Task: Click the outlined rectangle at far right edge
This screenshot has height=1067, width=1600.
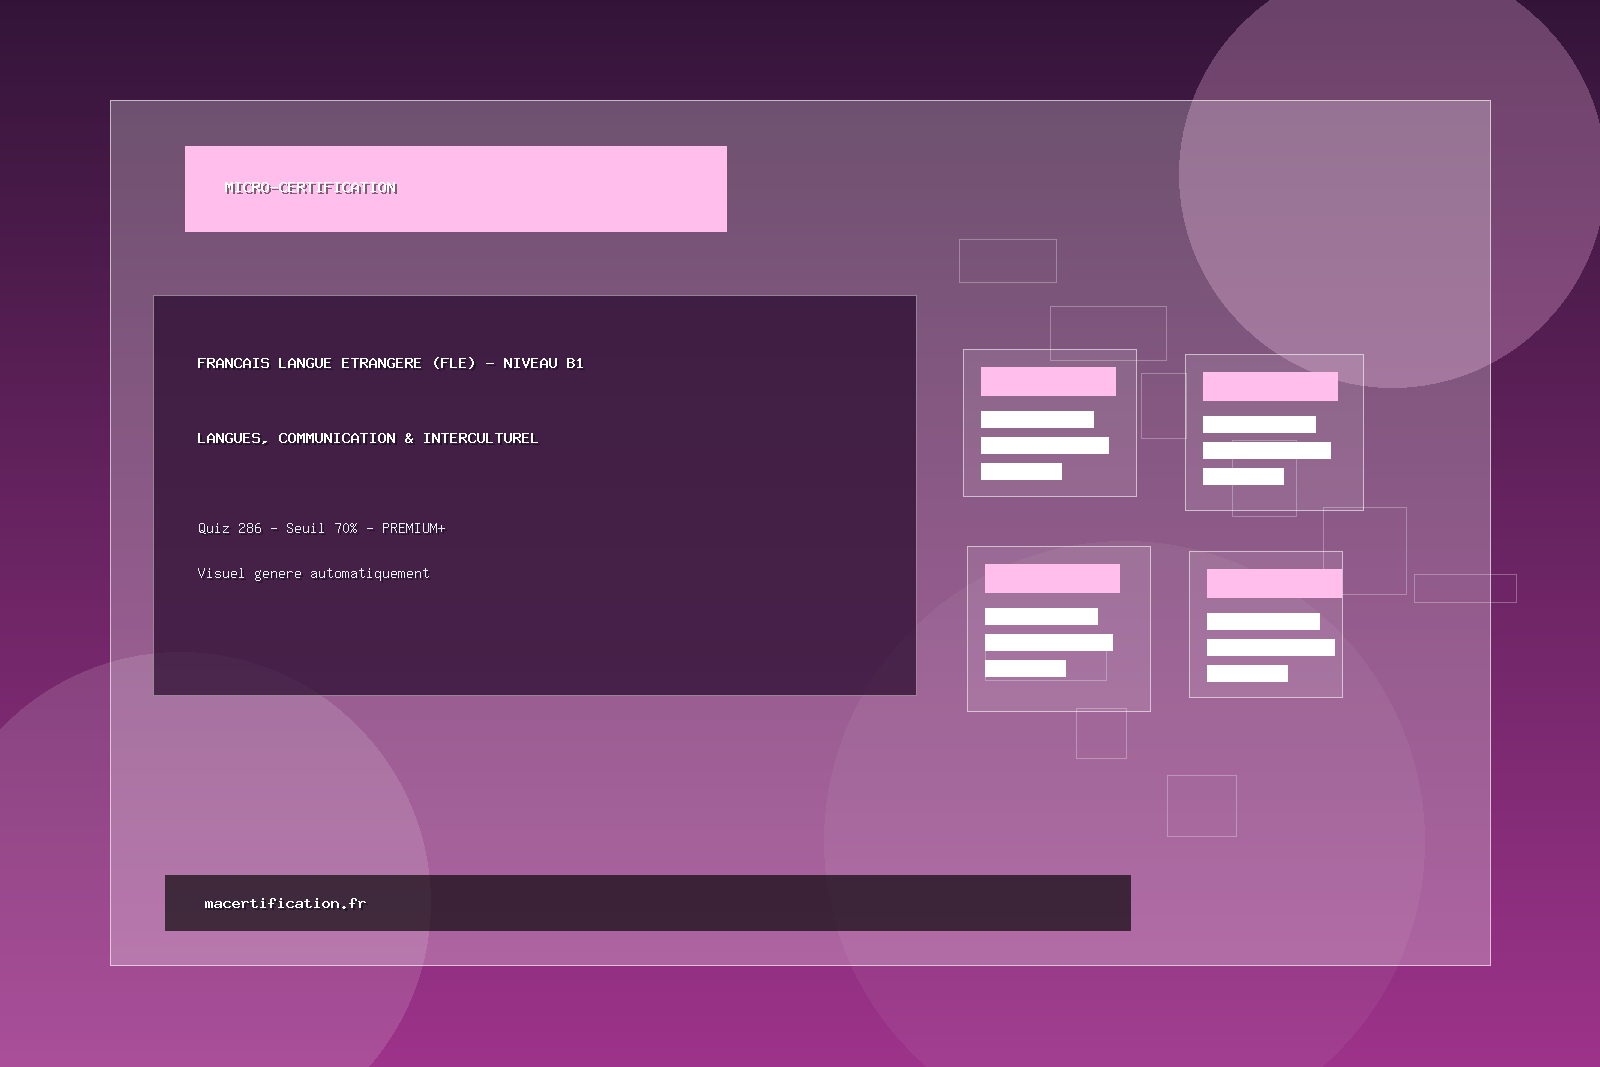Action: (1465, 588)
